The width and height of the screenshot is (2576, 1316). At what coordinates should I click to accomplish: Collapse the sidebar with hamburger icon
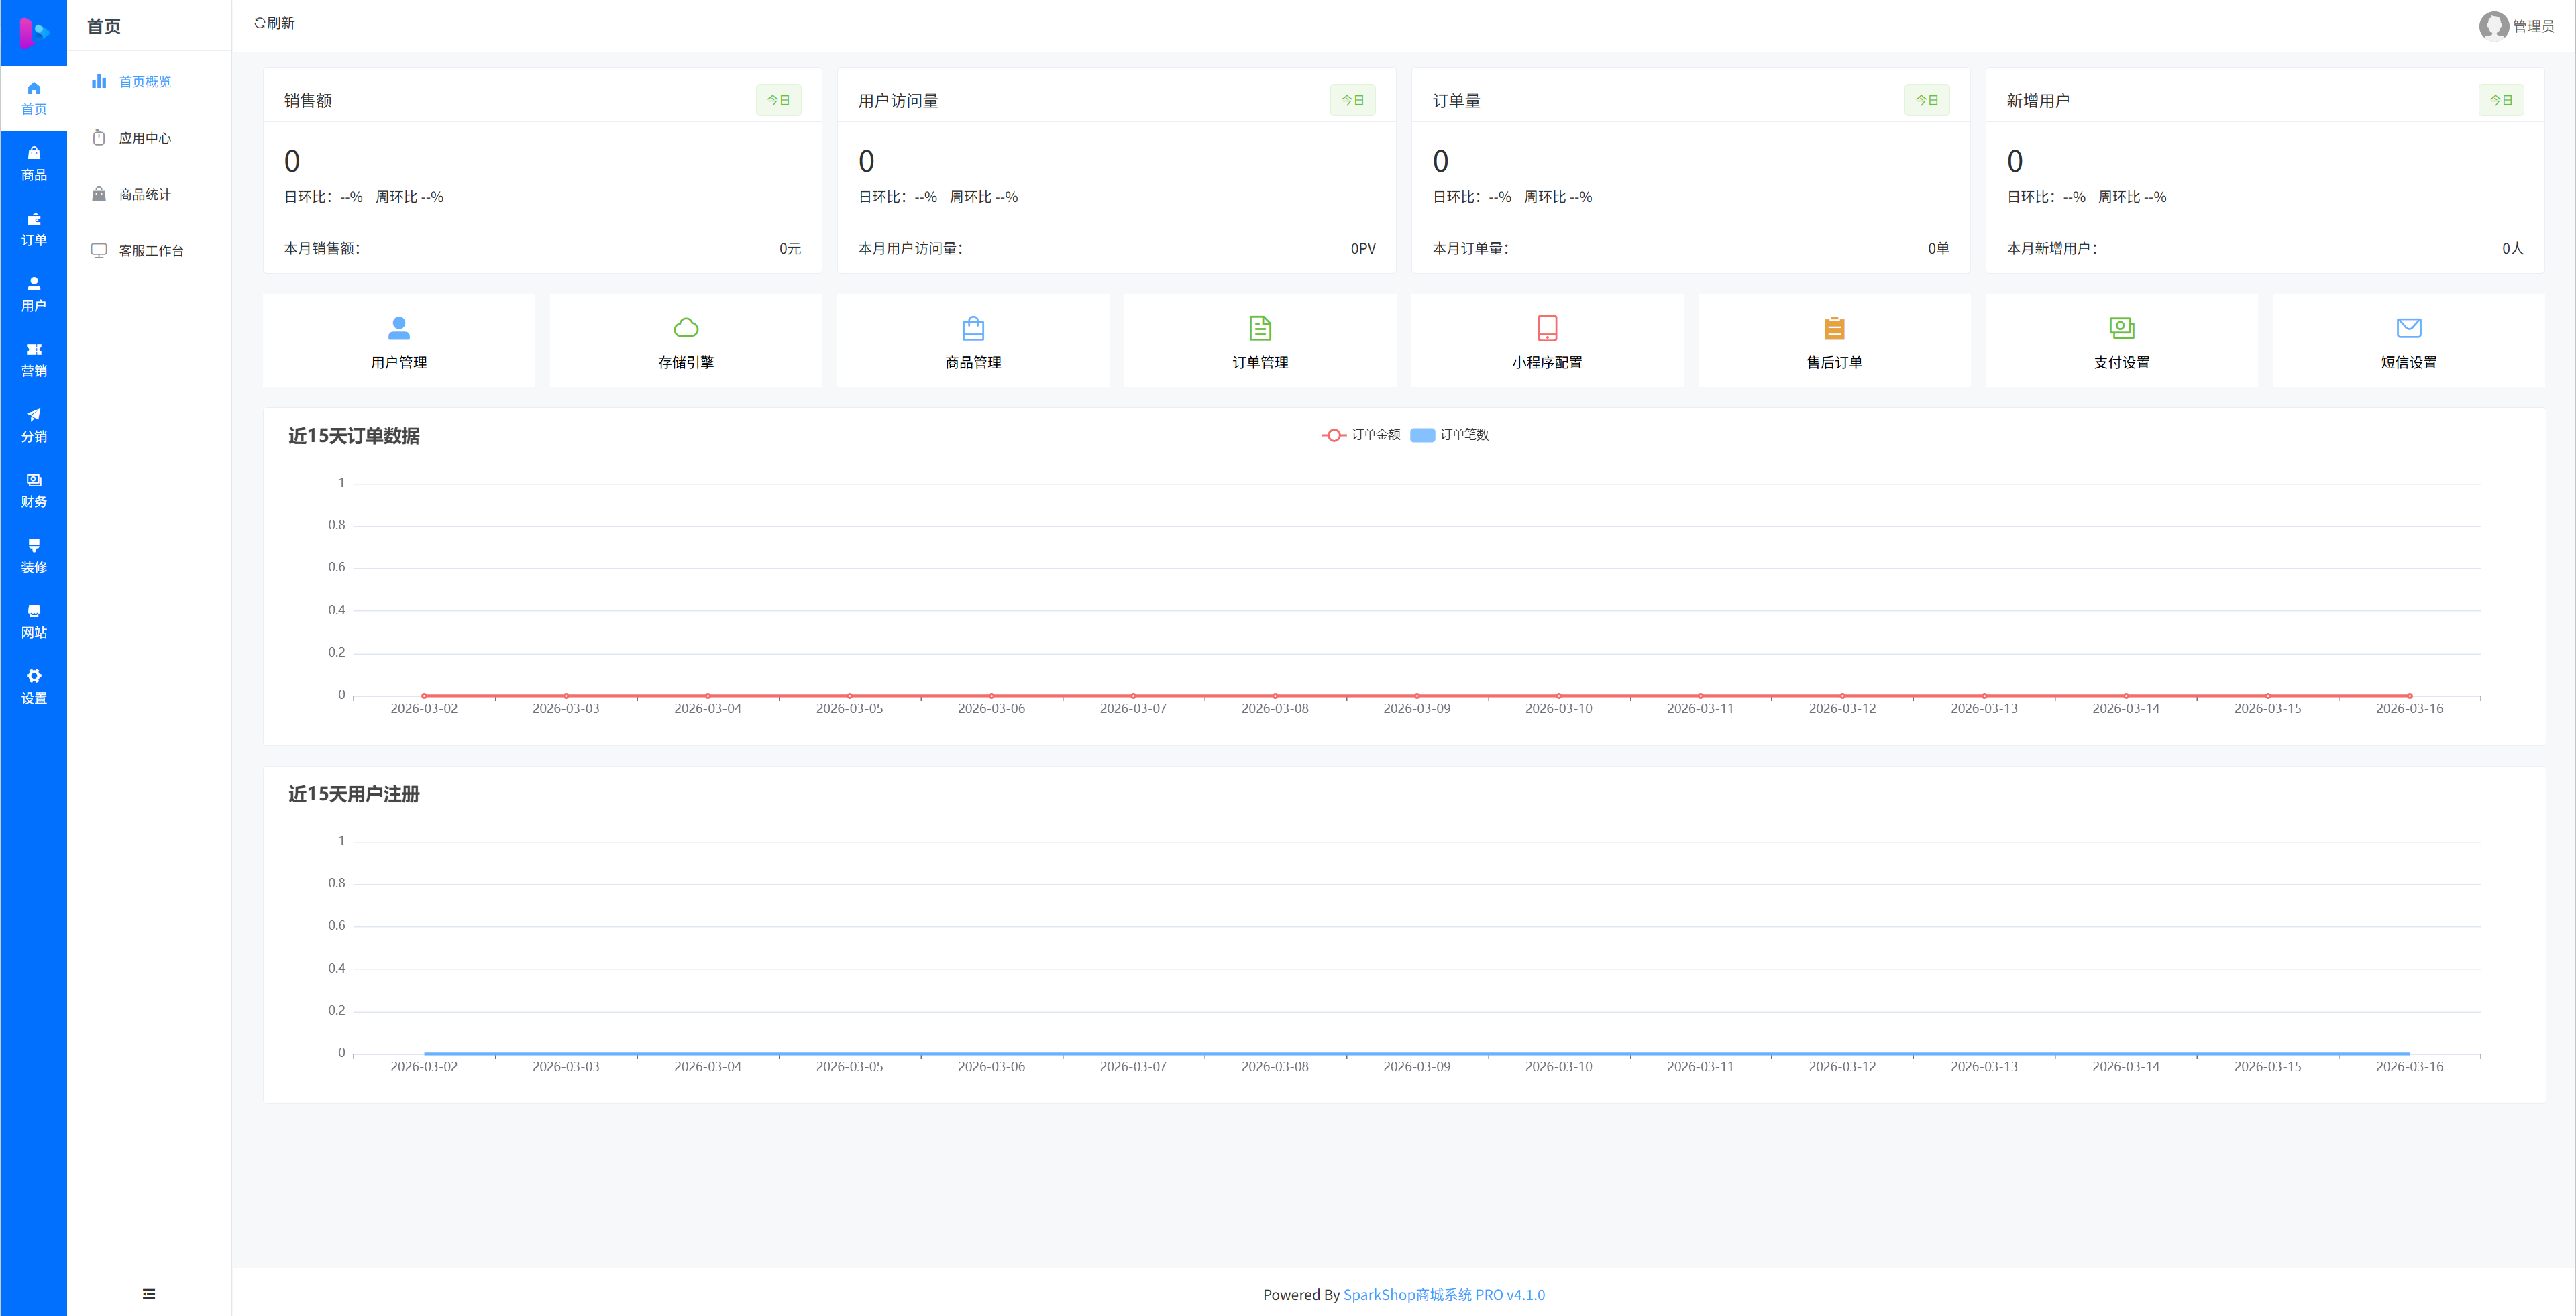[149, 1293]
